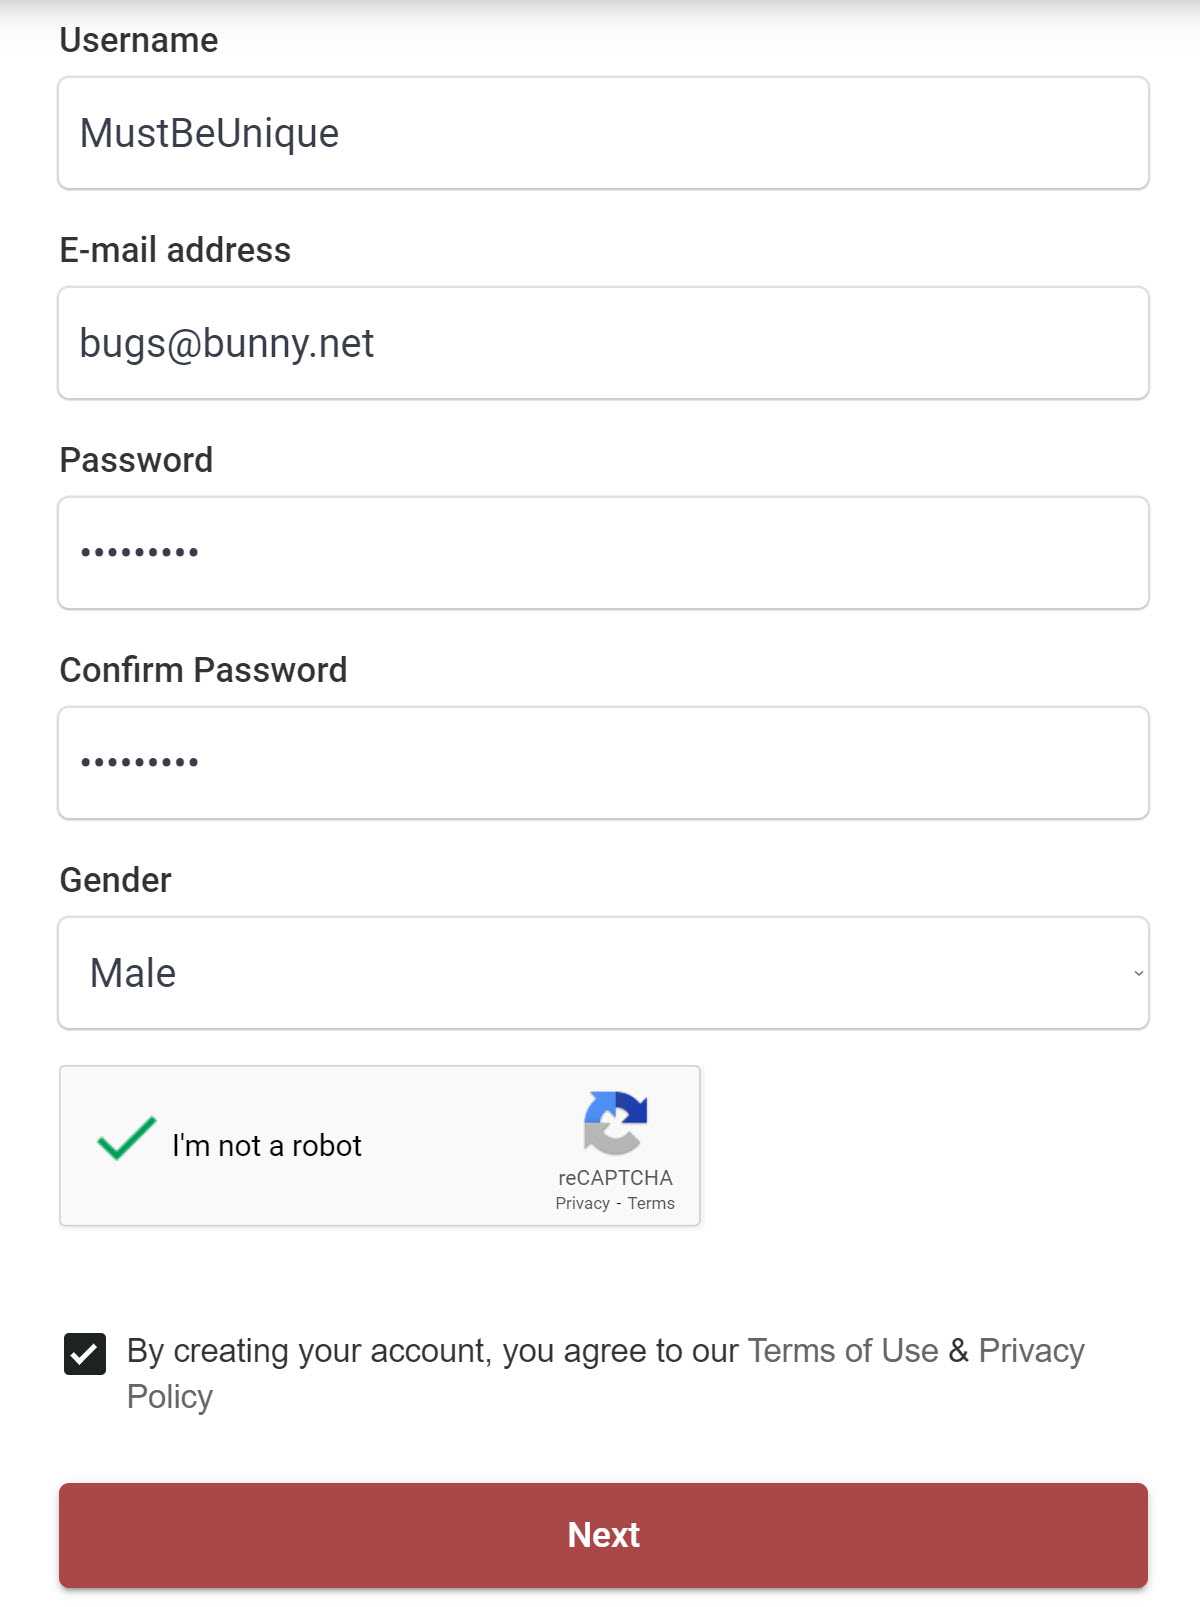Screen dimensions: 1200x1607
Task: Focus the Username field containing MustBeUnique
Action: [x=603, y=133]
